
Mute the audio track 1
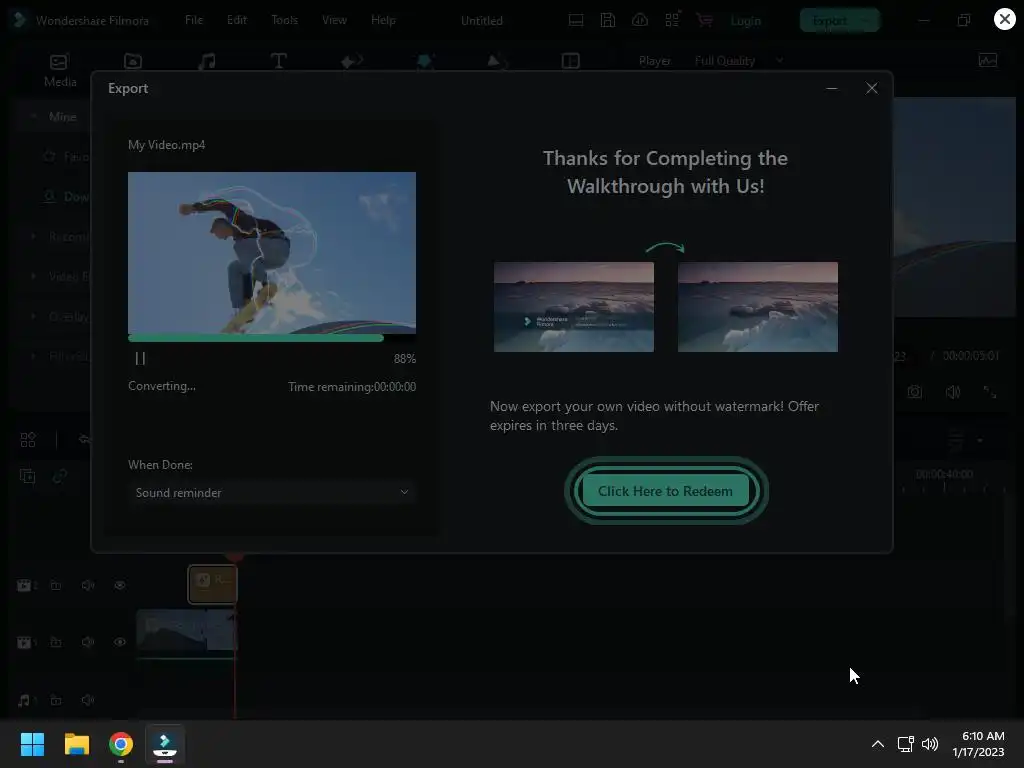pyautogui.click(x=88, y=700)
